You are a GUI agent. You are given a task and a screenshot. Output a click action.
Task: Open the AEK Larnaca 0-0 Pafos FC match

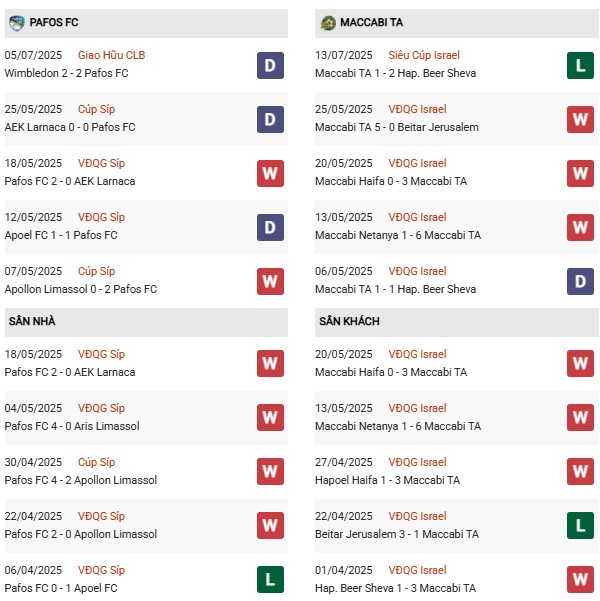click(70, 127)
